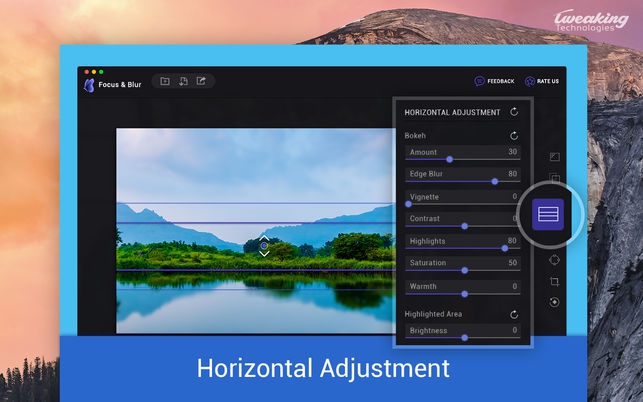Click the save-file down-arrow icon in the toolbar

tap(183, 81)
